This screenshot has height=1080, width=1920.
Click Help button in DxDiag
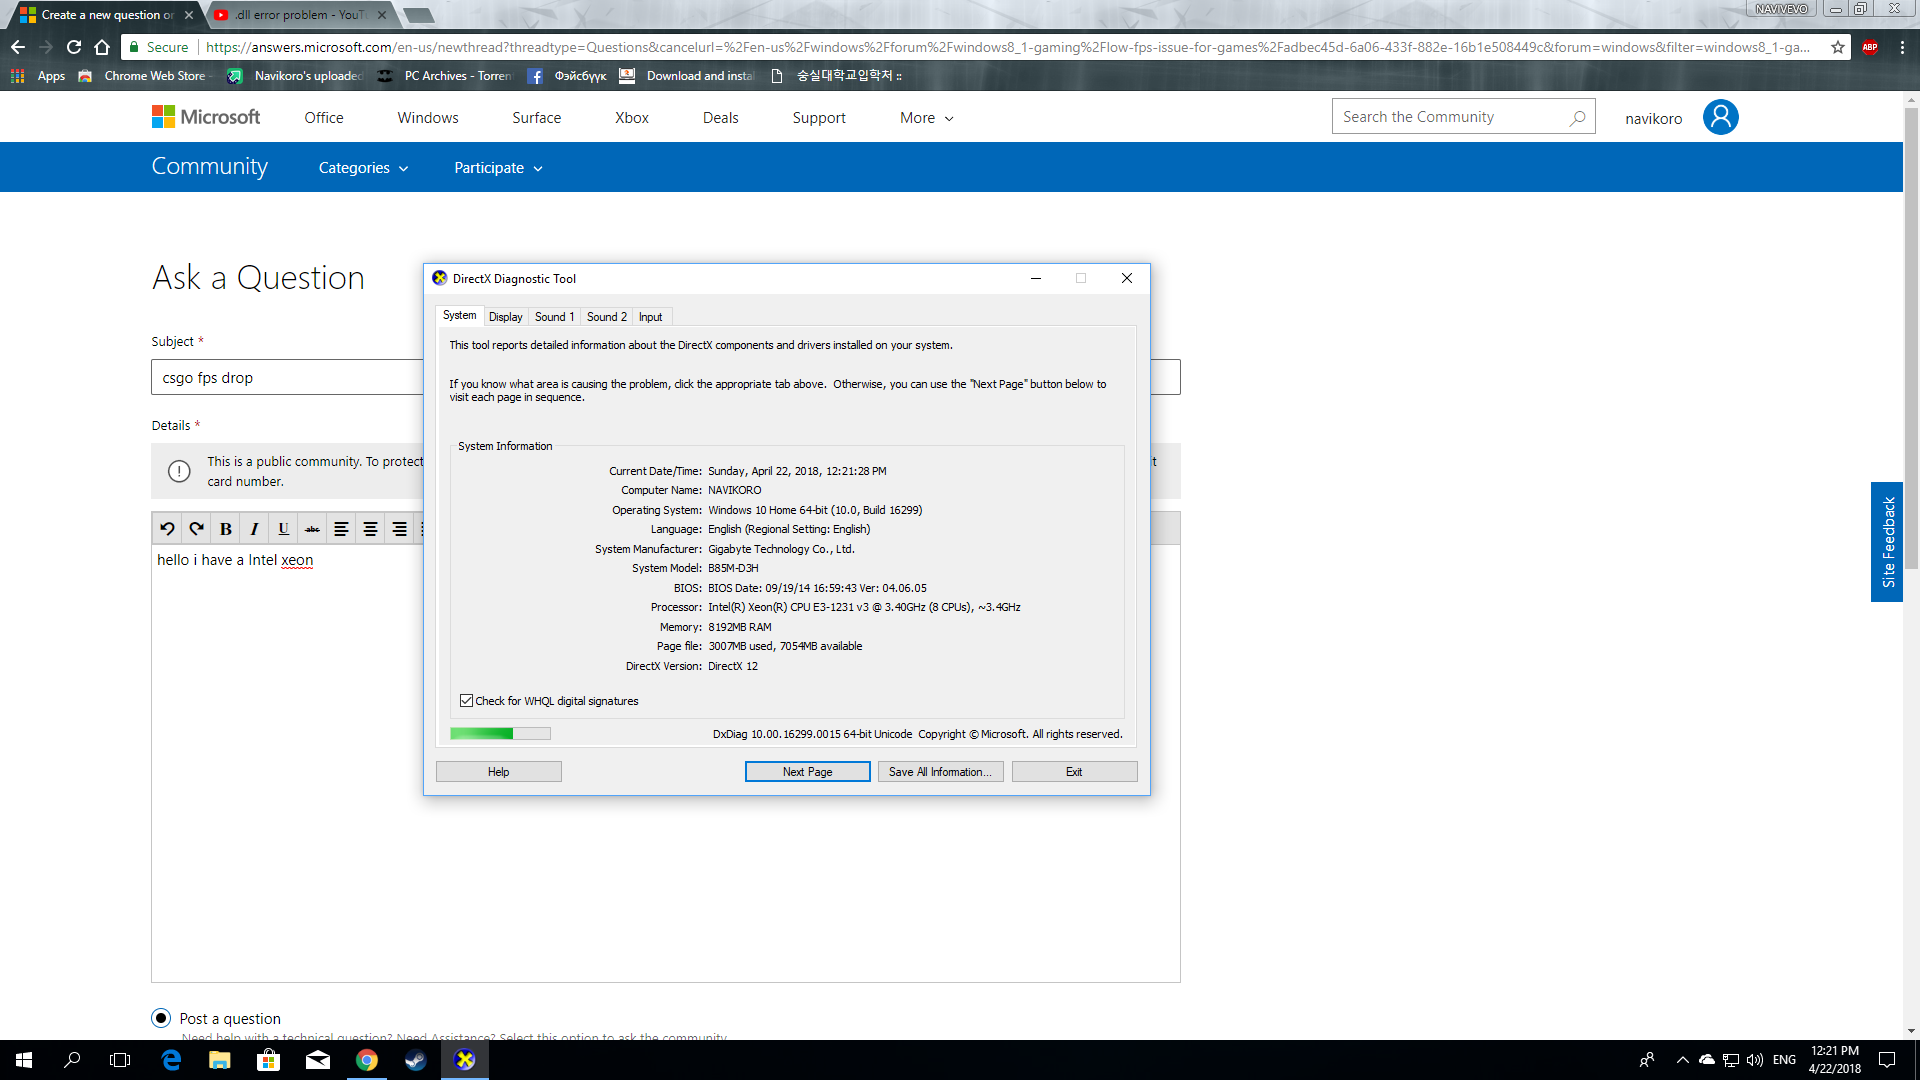pos(499,772)
